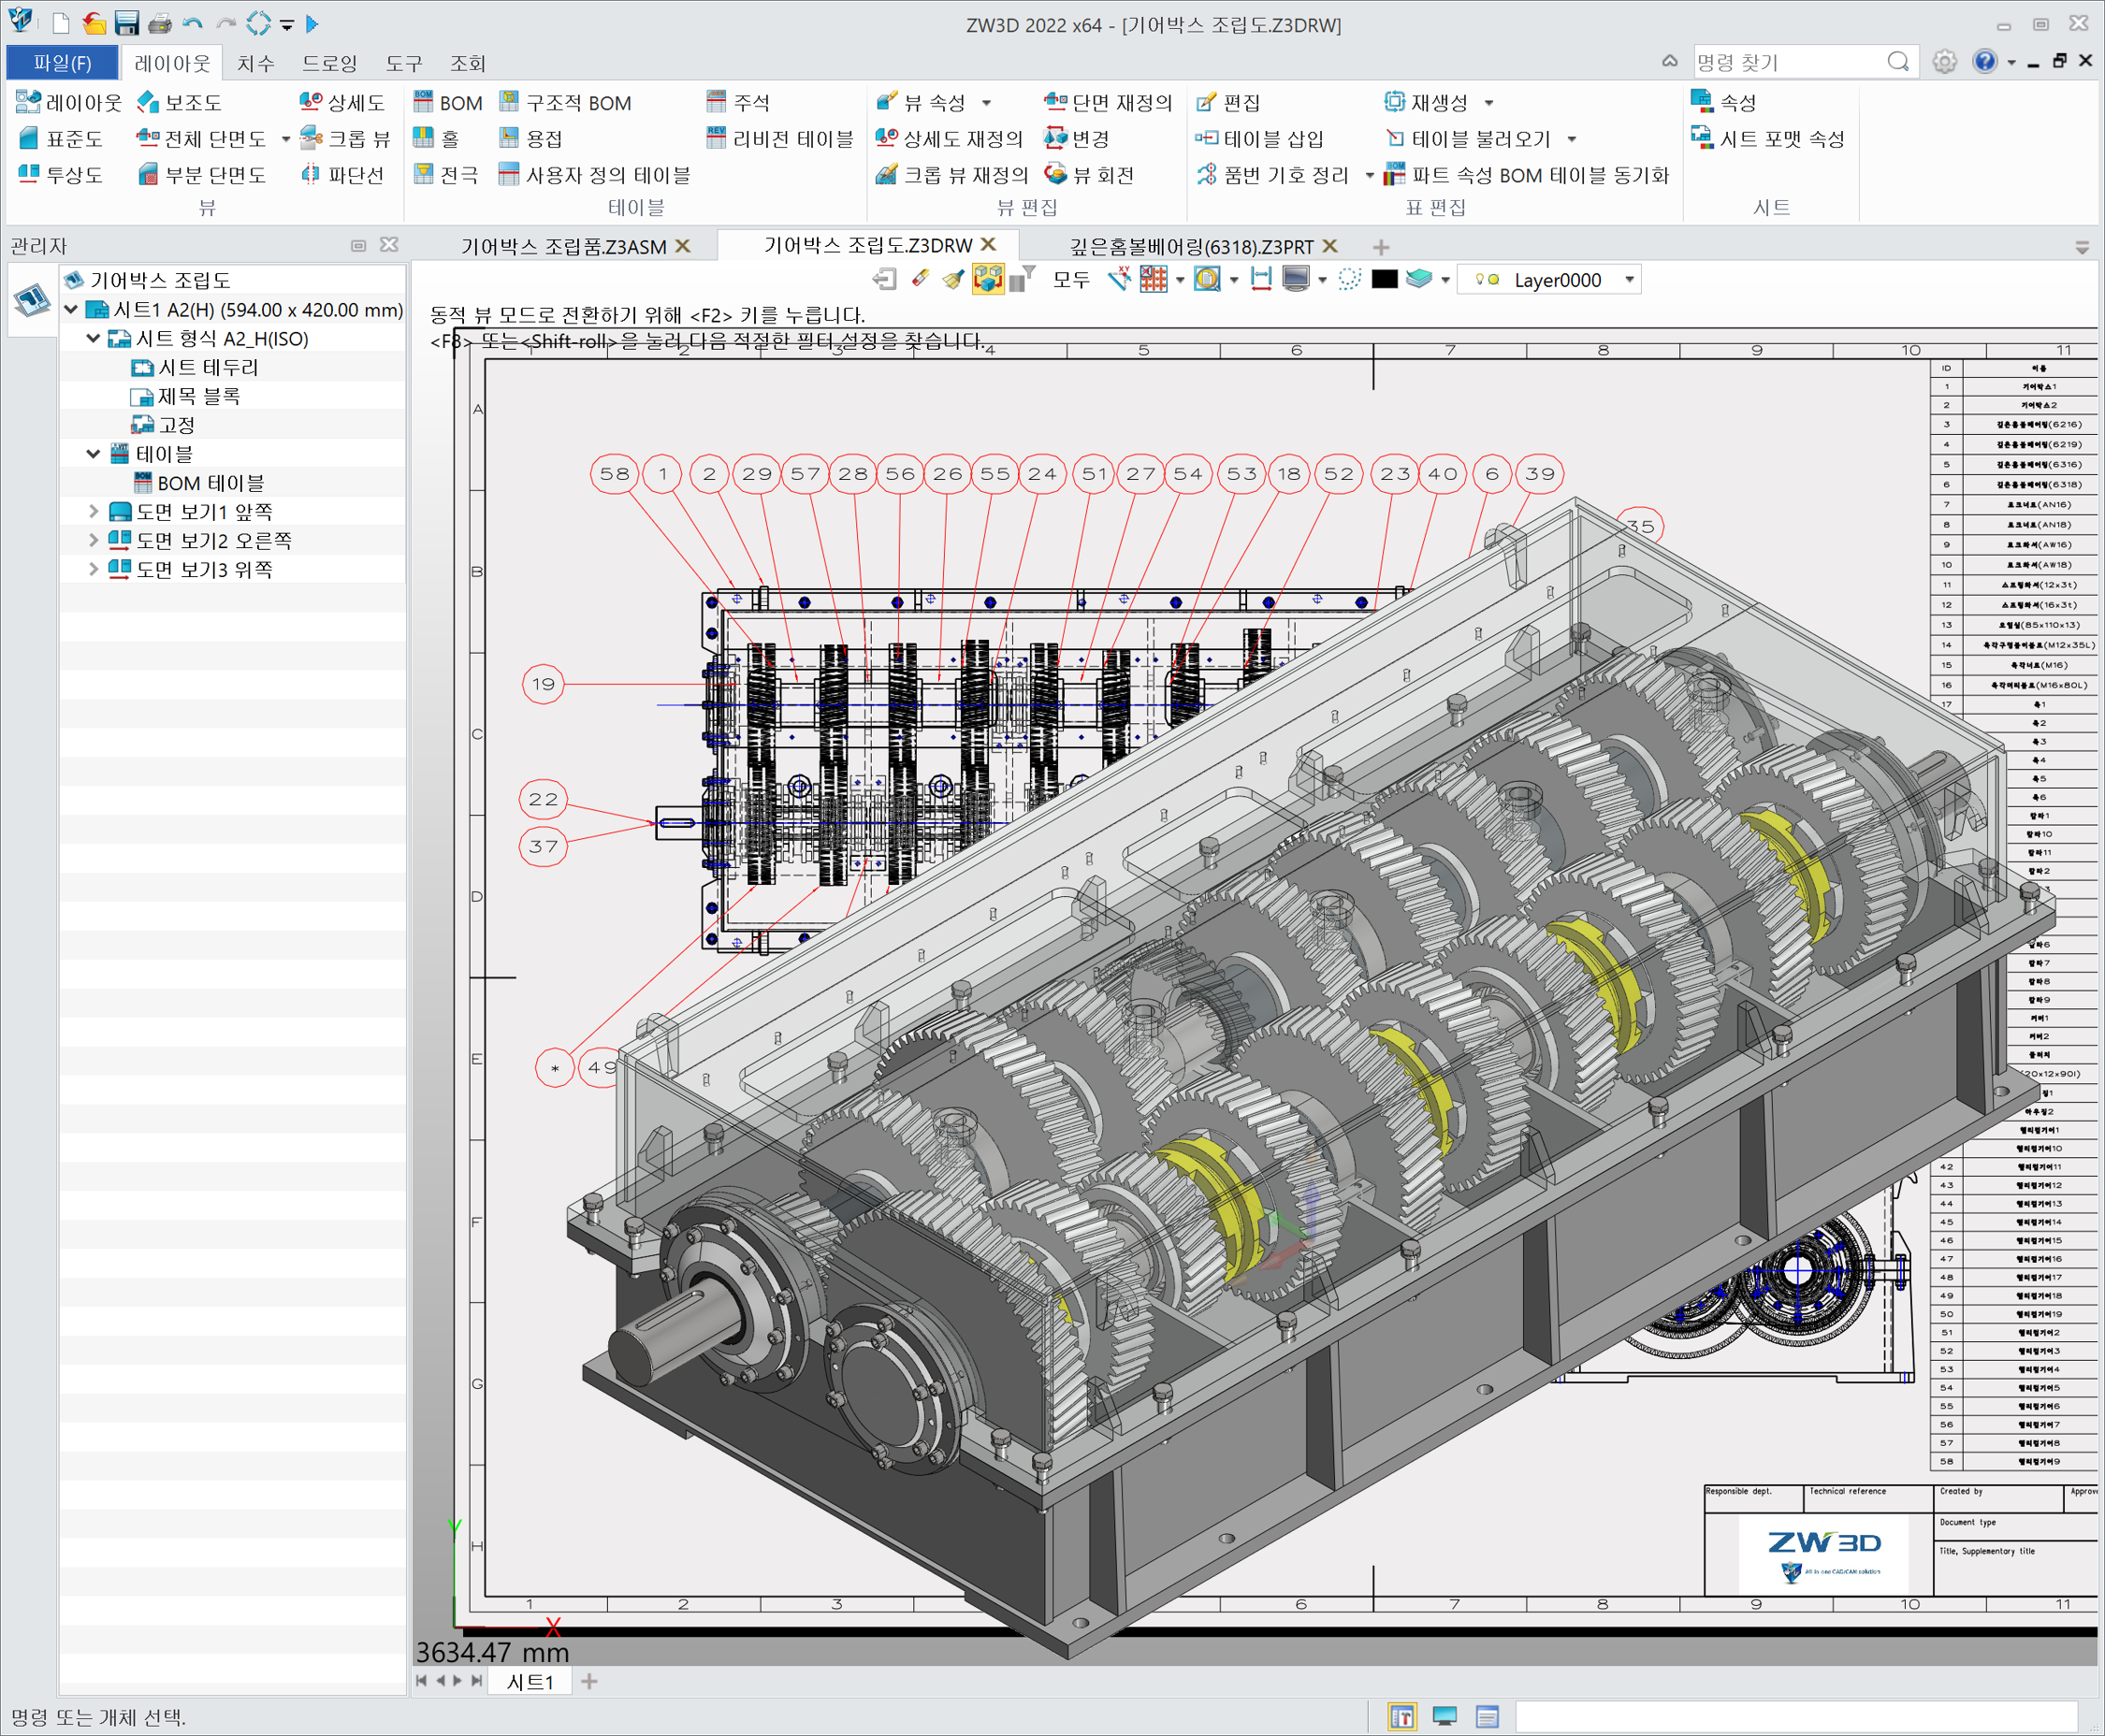Switch to the 드로잉 ribbon tab
The height and width of the screenshot is (1736, 2105).
tap(329, 63)
